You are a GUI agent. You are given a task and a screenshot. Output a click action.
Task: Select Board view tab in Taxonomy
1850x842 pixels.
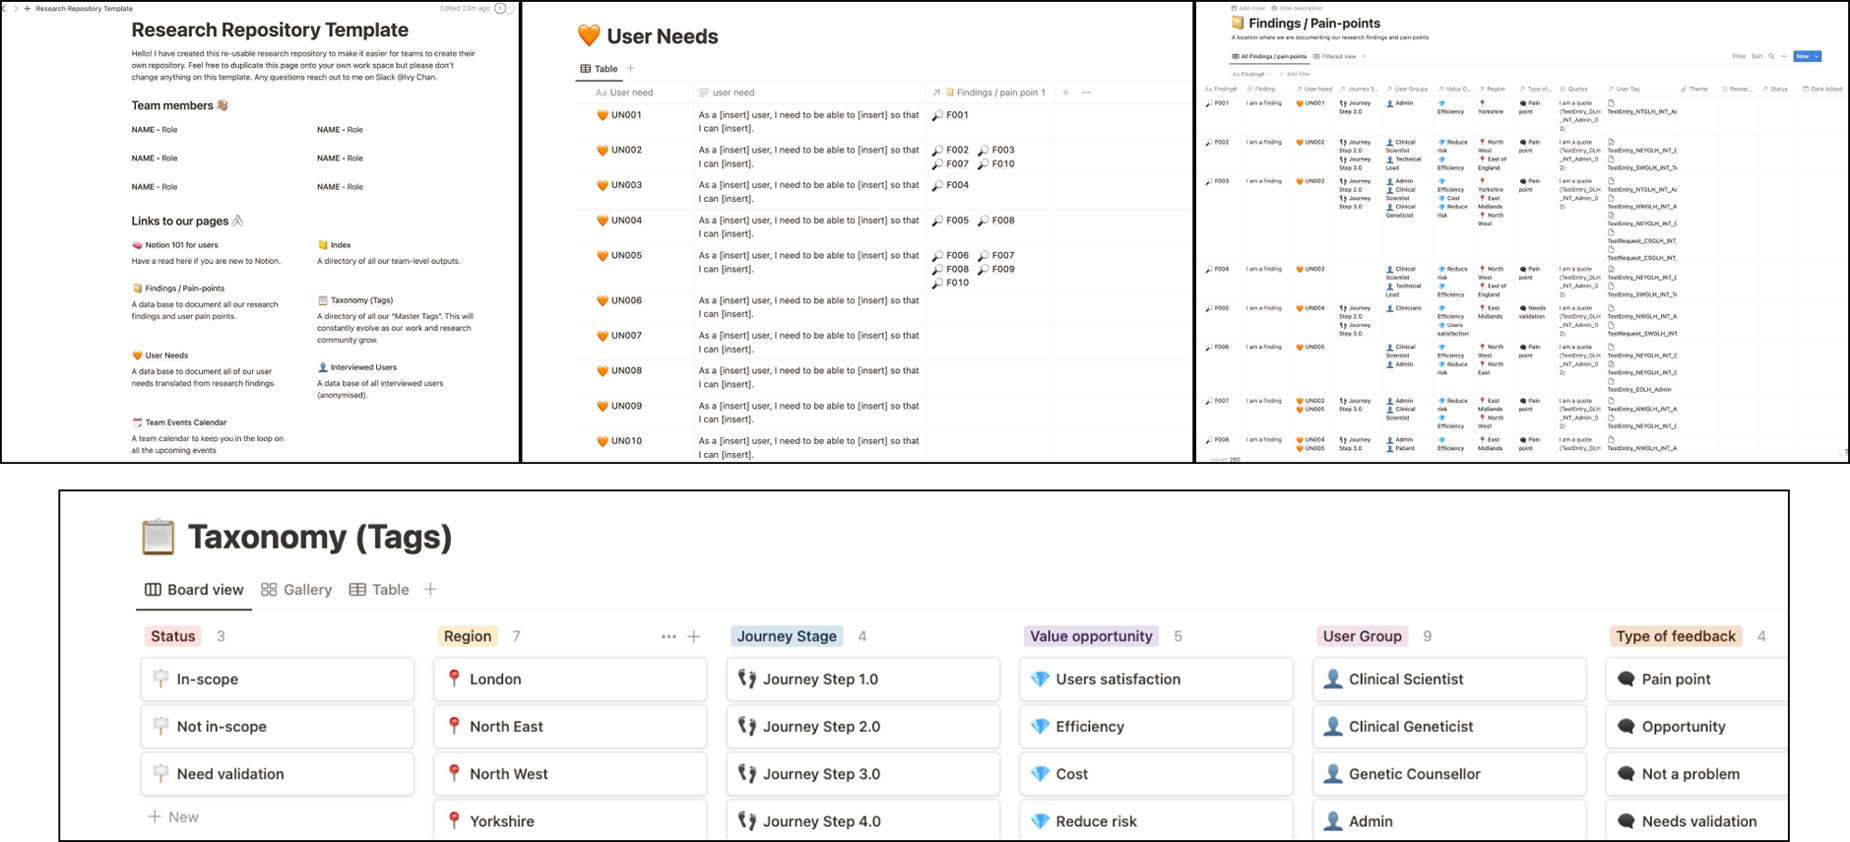coord(194,590)
